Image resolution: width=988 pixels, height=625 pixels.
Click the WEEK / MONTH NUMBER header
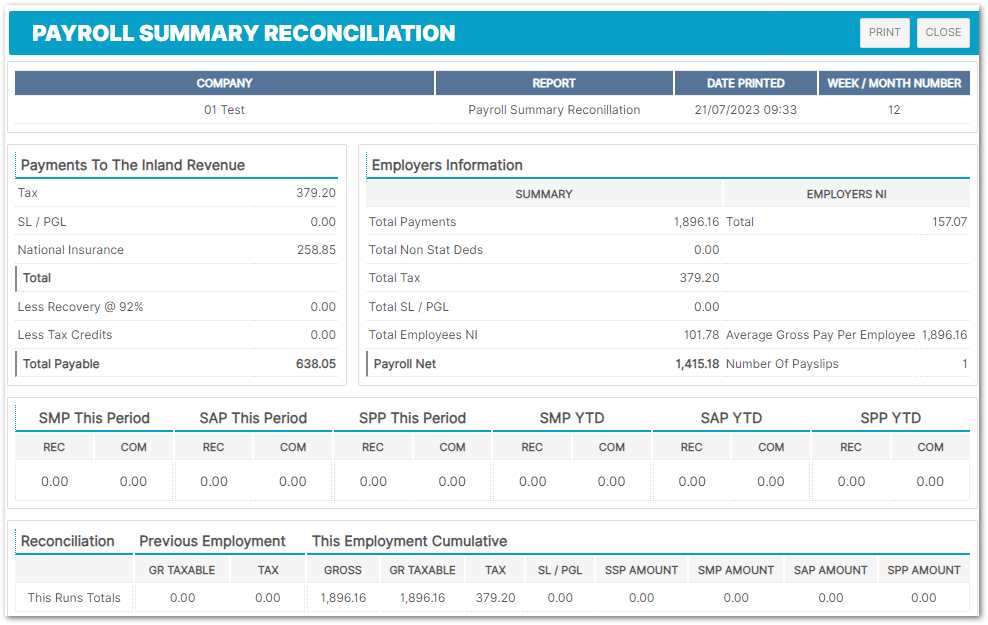pos(894,83)
